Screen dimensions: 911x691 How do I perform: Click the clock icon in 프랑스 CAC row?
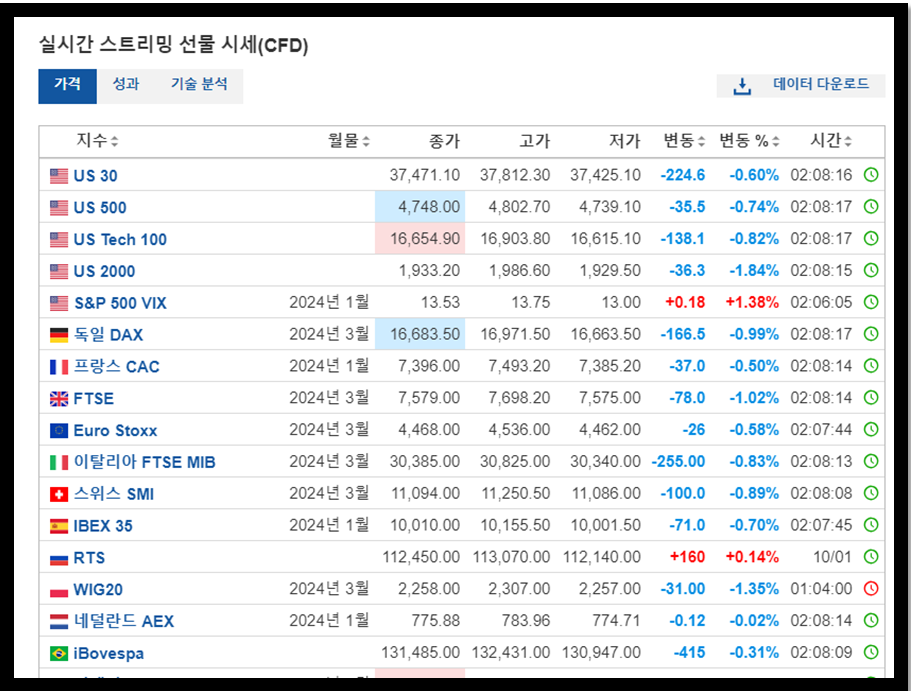pyautogui.click(x=871, y=366)
